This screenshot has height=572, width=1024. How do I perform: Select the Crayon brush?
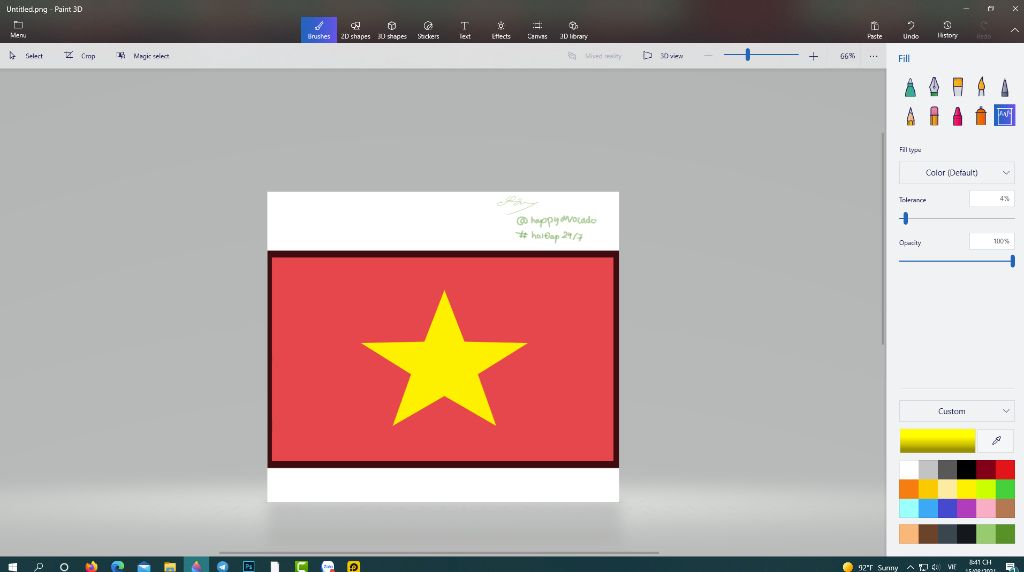point(957,116)
